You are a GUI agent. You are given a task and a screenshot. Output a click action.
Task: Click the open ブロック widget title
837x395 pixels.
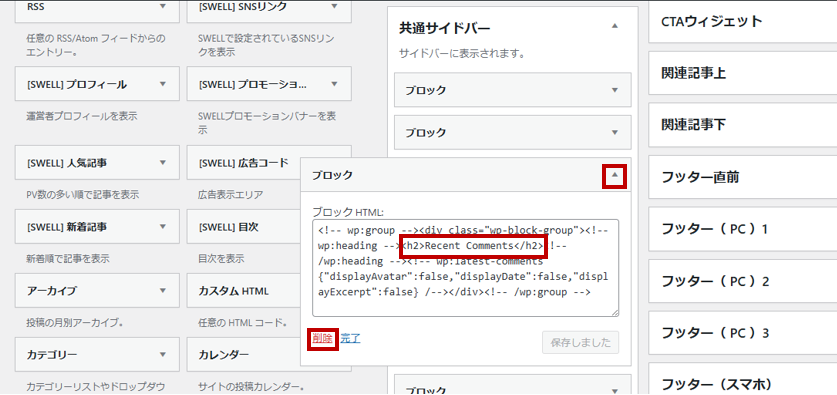pyautogui.click(x=332, y=175)
